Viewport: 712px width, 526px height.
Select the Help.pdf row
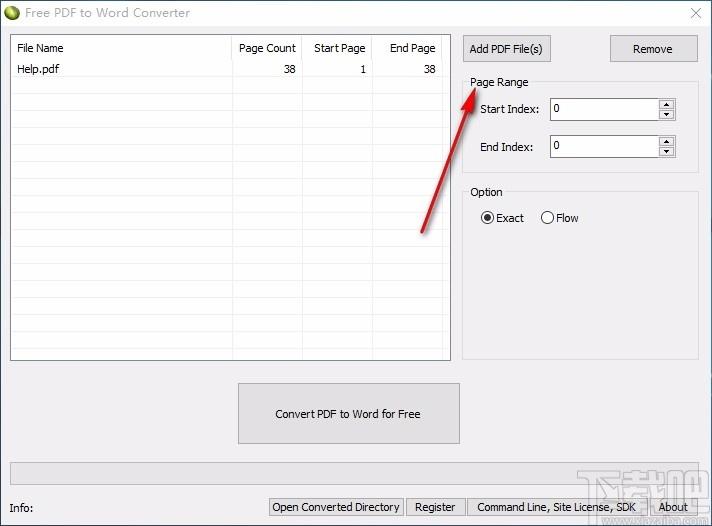coord(227,69)
